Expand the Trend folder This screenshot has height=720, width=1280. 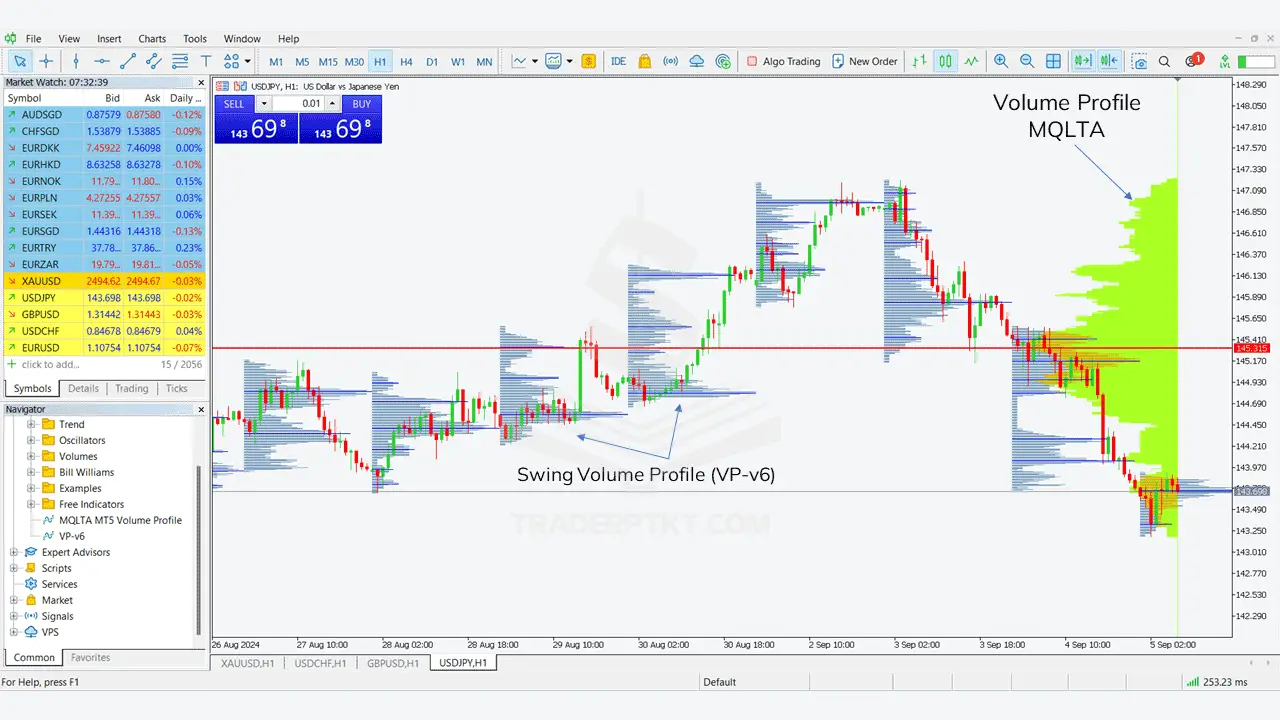[x=31, y=424]
